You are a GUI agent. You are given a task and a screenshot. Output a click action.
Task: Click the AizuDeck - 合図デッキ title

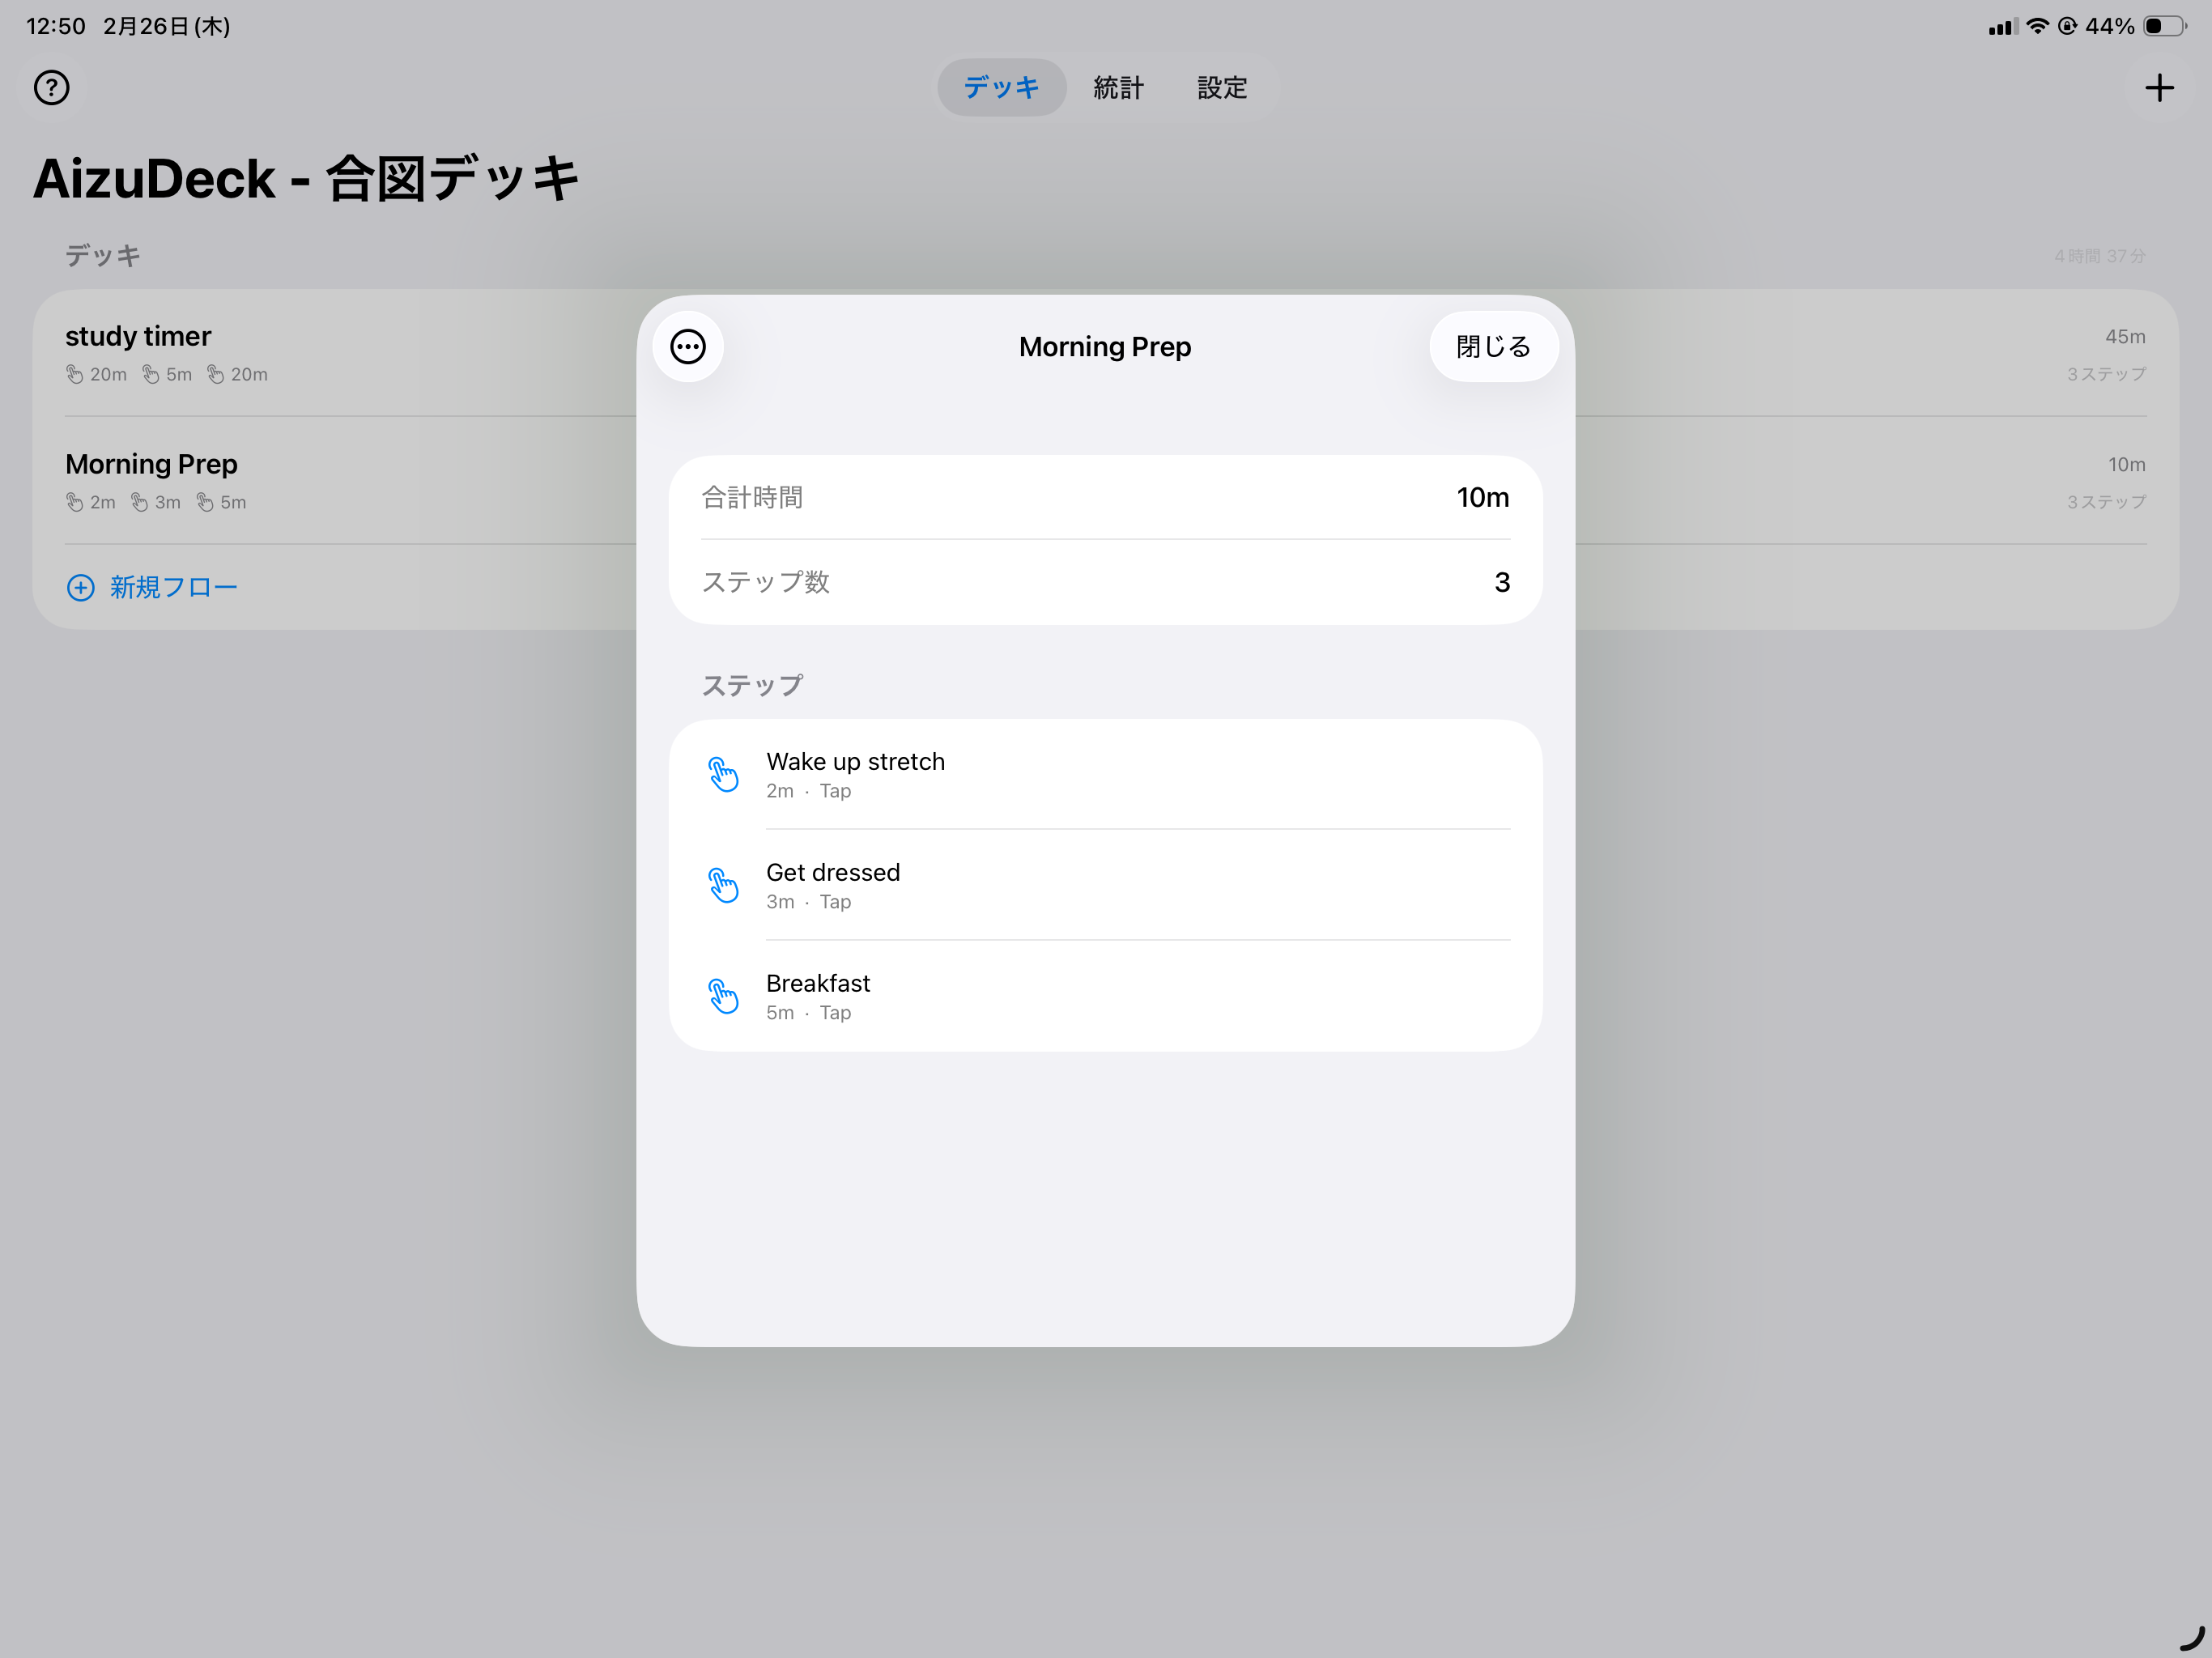pyautogui.click(x=306, y=180)
